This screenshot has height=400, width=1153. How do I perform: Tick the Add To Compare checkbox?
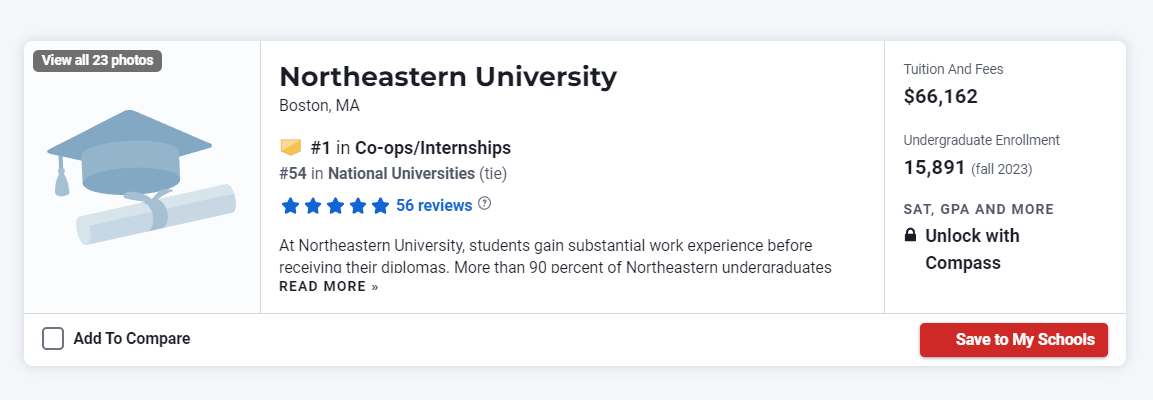point(53,339)
